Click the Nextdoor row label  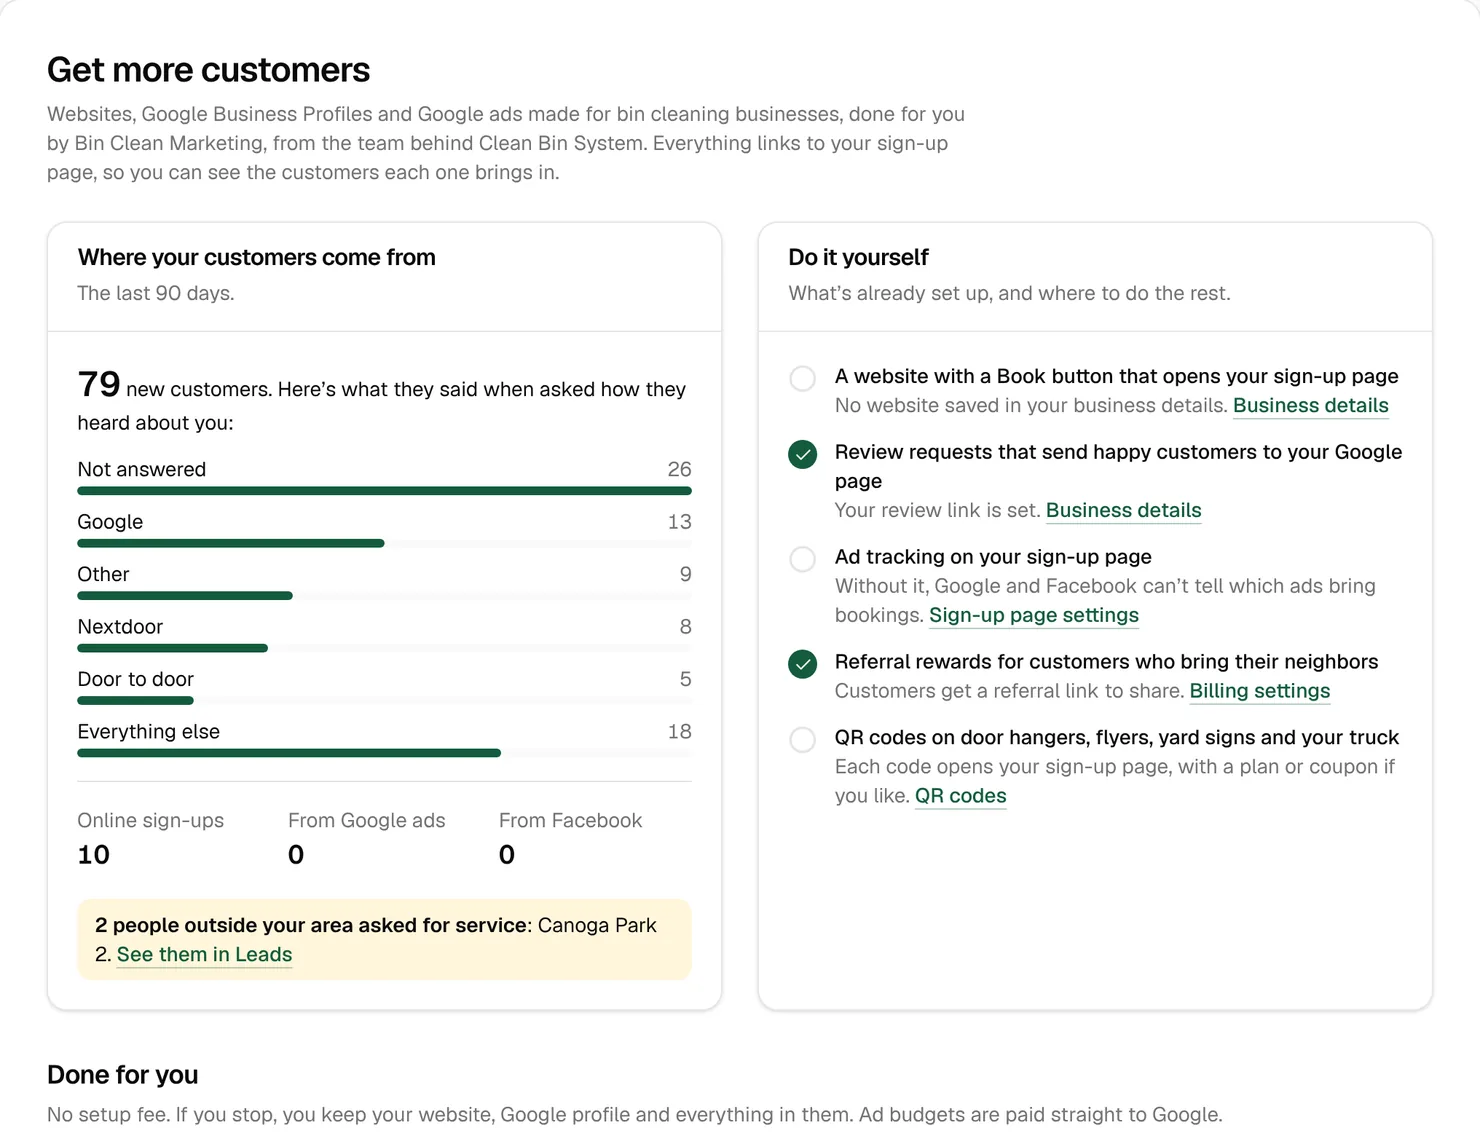[120, 627]
